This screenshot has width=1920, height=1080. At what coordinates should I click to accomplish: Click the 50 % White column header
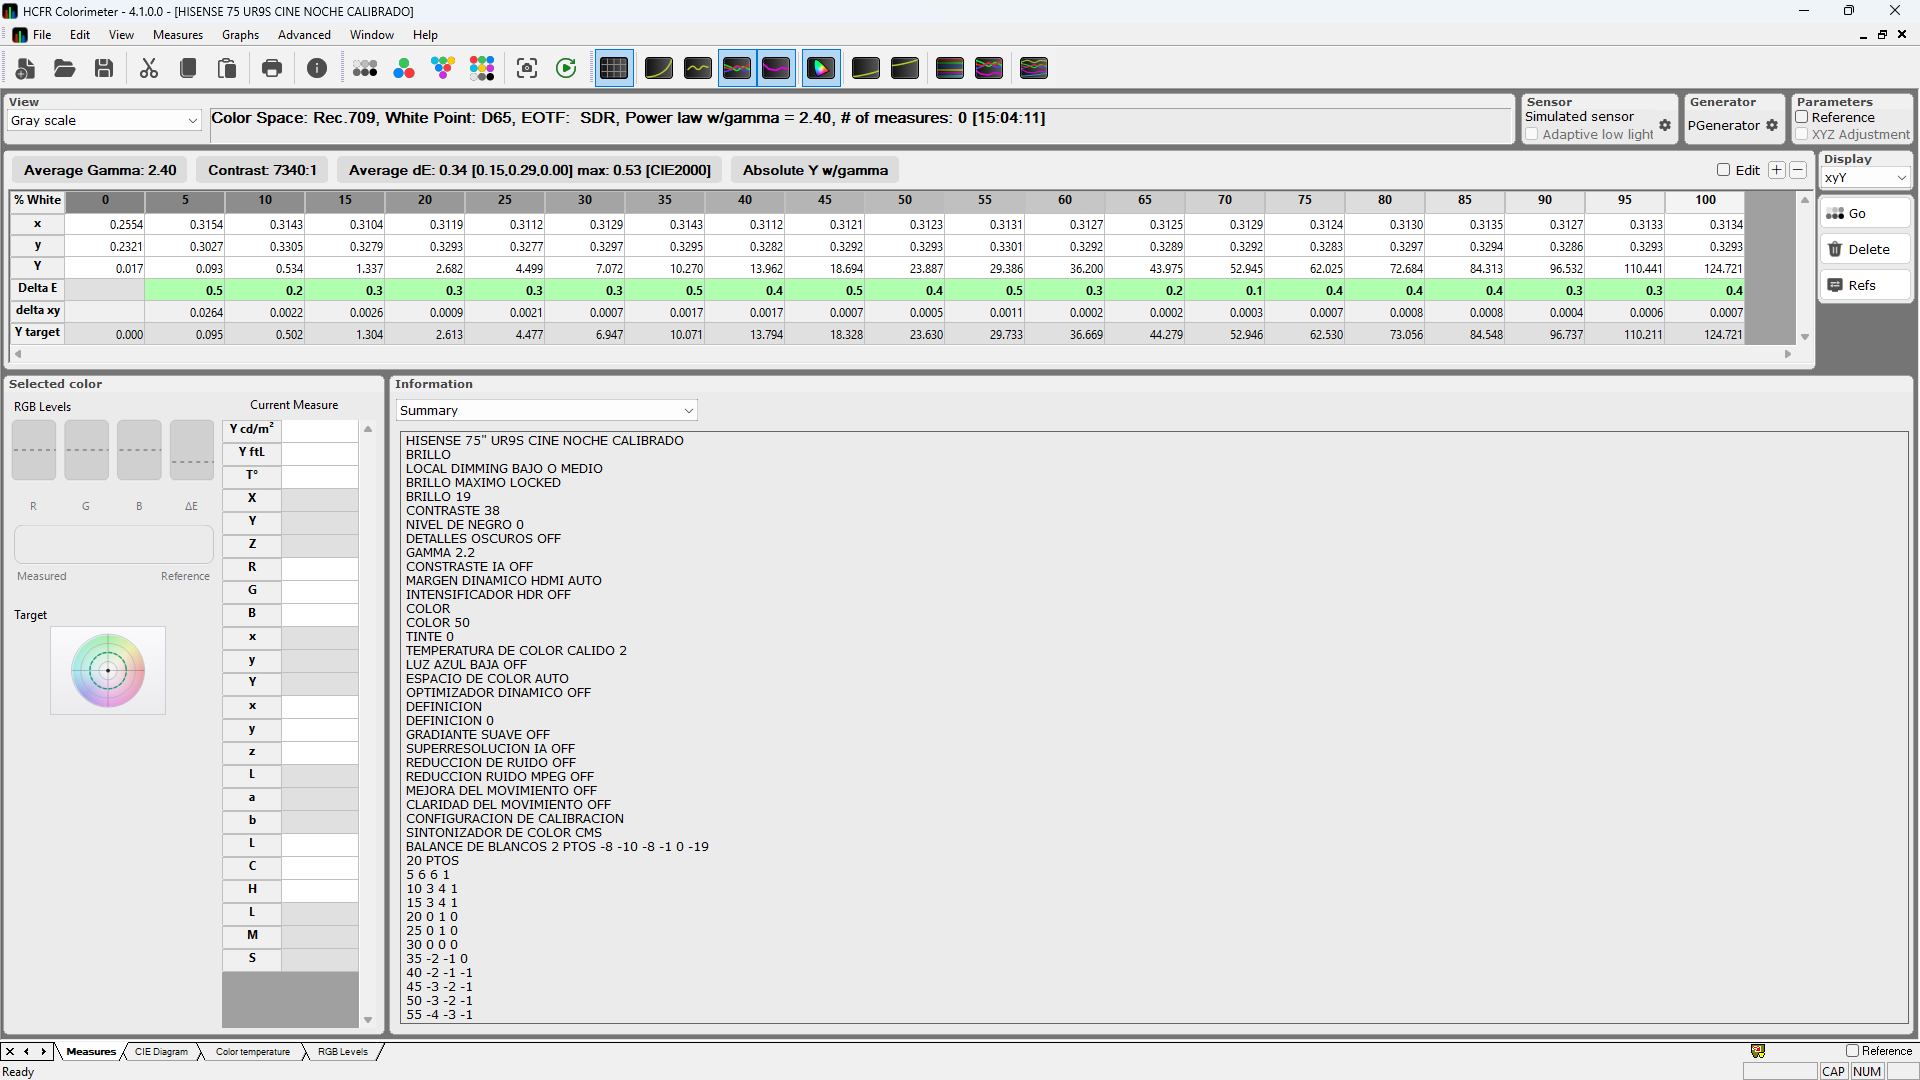pos(905,200)
